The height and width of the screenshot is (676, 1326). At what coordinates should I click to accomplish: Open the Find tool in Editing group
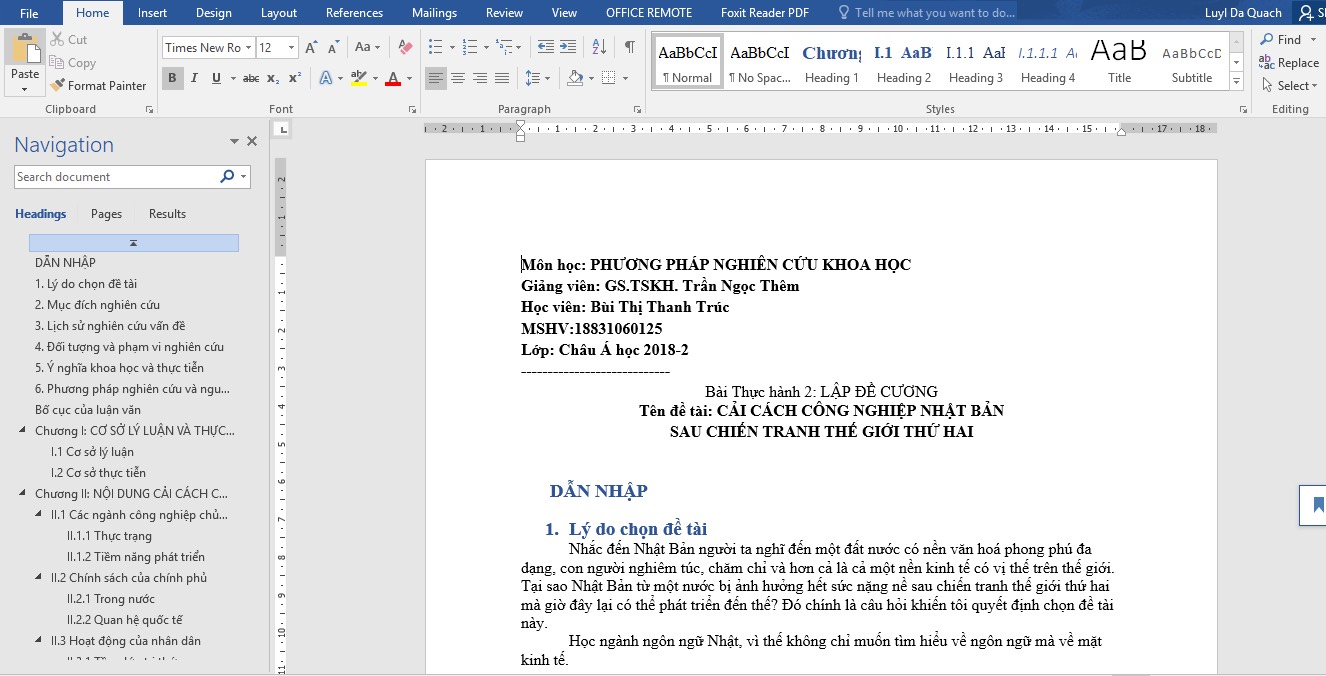[x=1282, y=39]
